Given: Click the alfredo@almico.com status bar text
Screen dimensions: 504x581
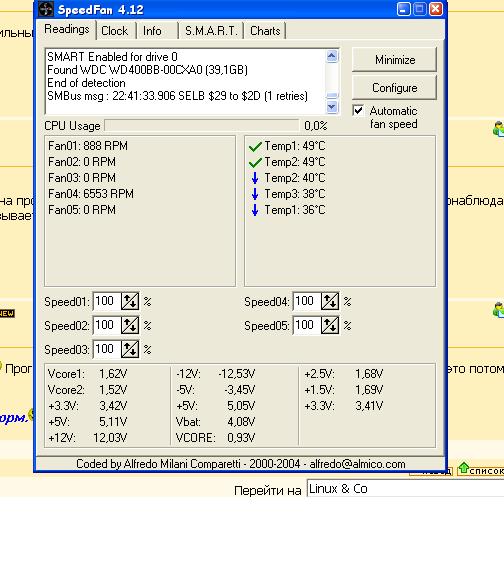Looking at the screenshot, I should [x=357, y=464].
